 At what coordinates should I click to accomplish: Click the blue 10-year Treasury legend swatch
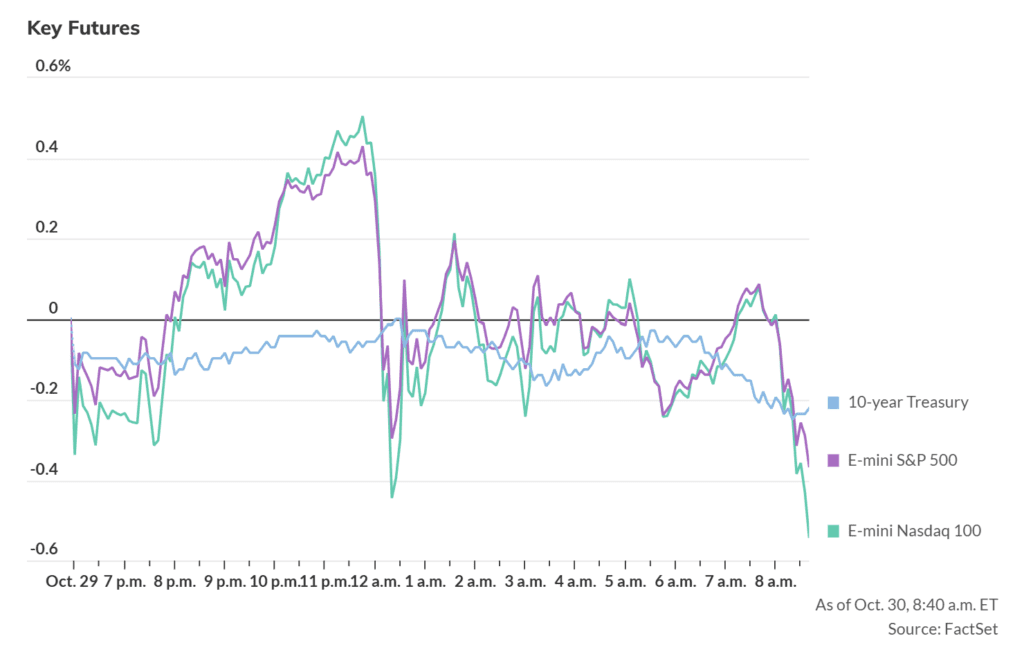point(833,402)
